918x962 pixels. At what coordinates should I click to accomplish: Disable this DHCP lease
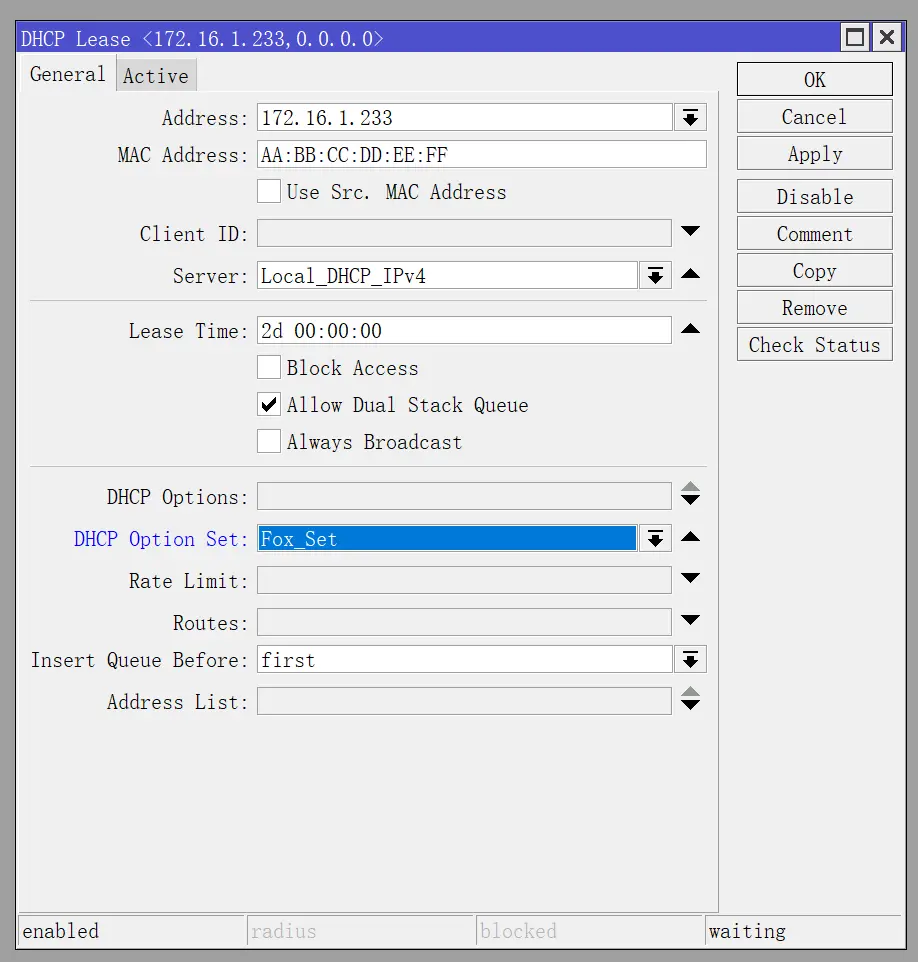coord(814,196)
